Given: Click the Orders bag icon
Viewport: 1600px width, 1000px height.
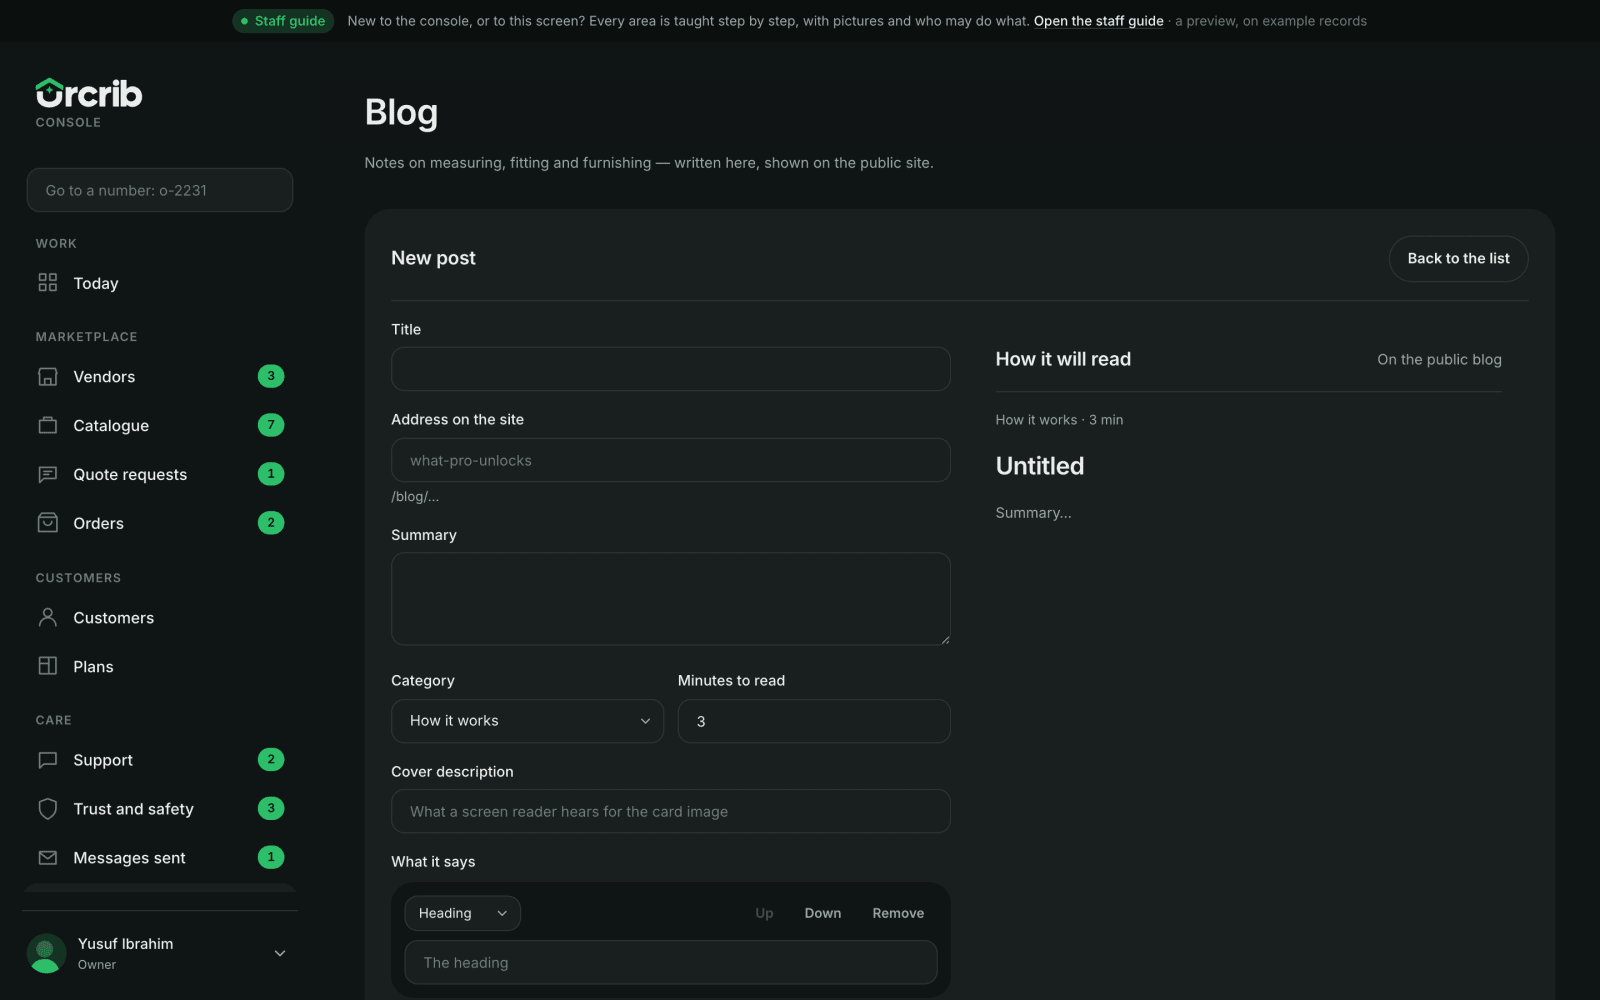Looking at the screenshot, I should (47, 523).
